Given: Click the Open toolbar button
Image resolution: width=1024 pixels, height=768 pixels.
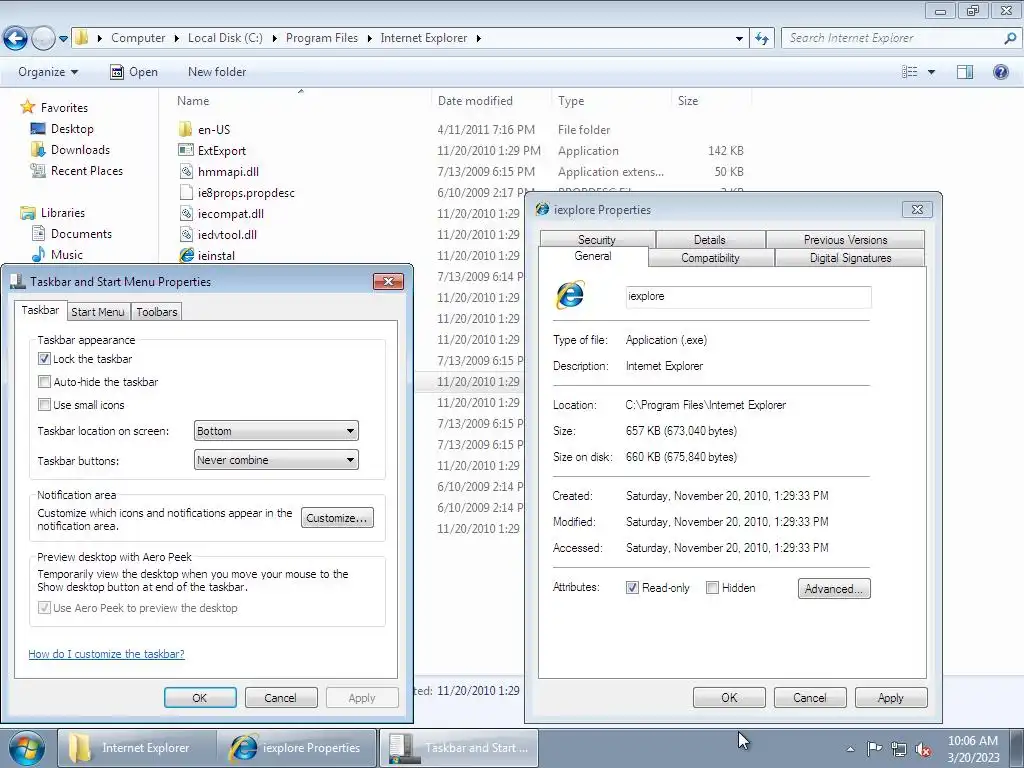Looking at the screenshot, I should (133, 72).
